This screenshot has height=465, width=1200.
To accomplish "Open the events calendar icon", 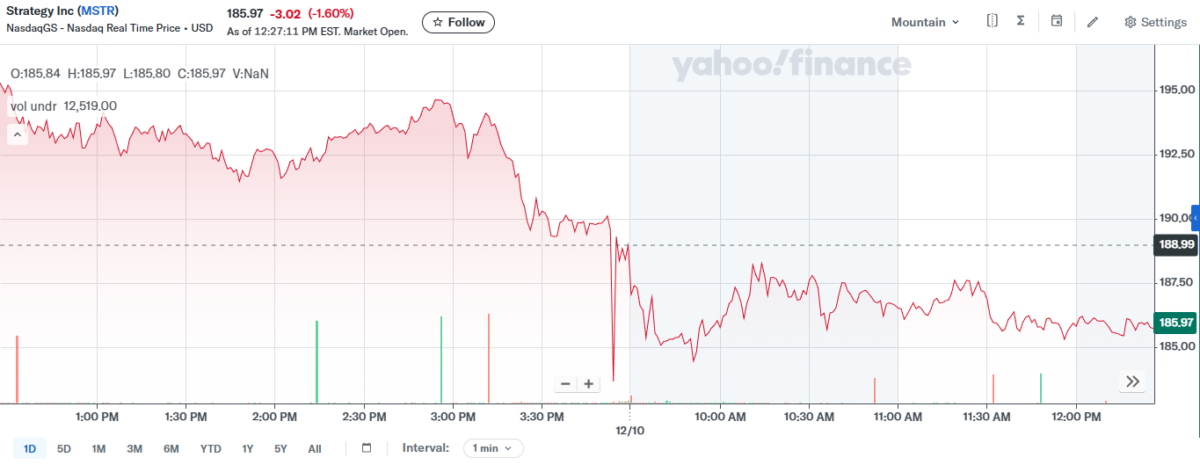I will [x=1057, y=21].
